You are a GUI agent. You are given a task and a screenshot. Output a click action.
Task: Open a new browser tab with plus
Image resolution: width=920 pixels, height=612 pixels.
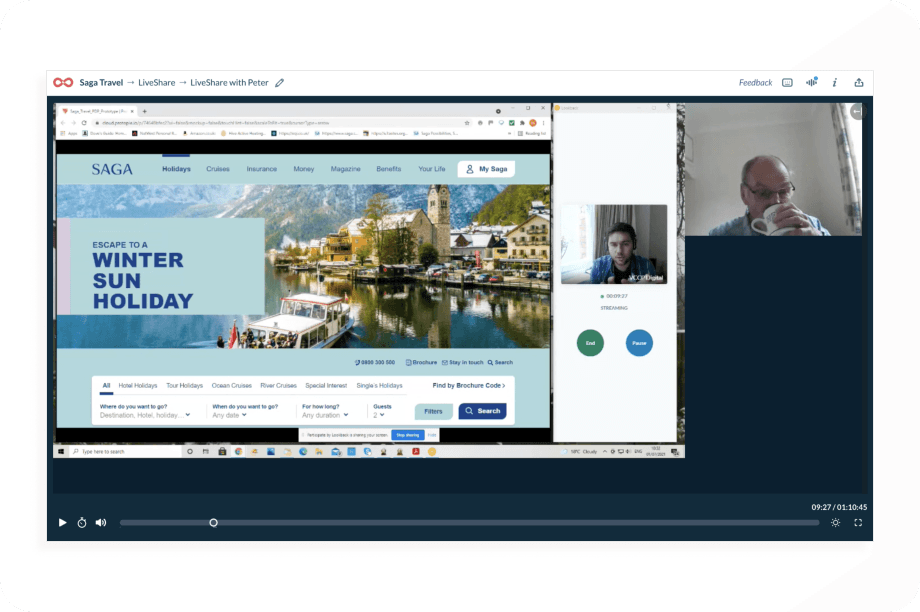click(144, 111)
